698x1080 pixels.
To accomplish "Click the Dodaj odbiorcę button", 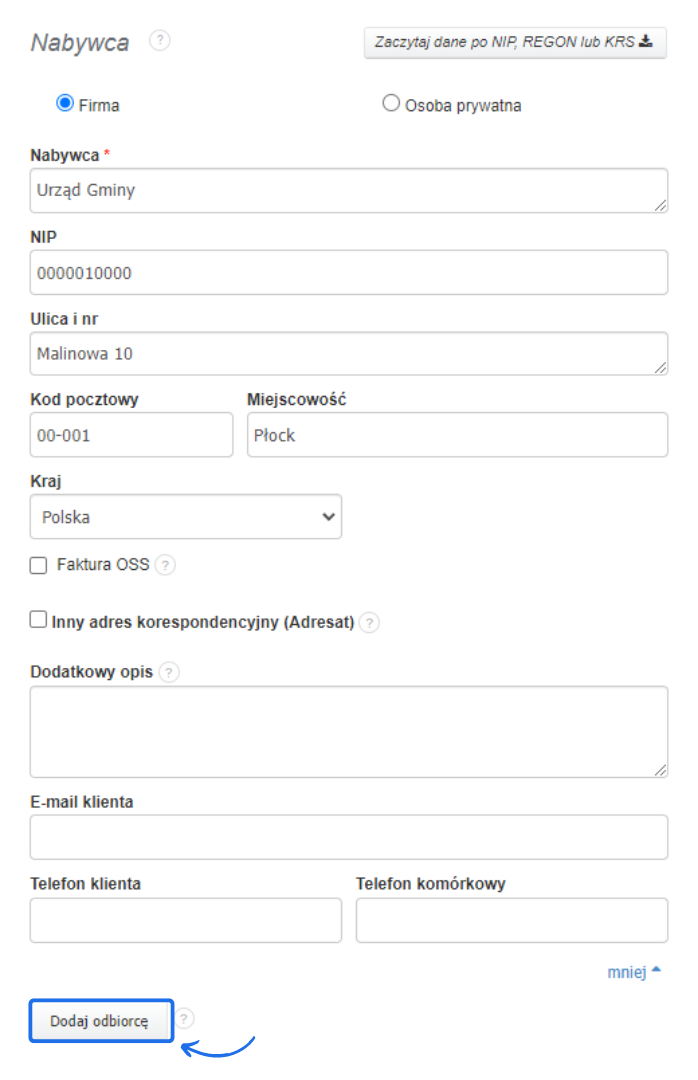I will (x=101, y=1021).
